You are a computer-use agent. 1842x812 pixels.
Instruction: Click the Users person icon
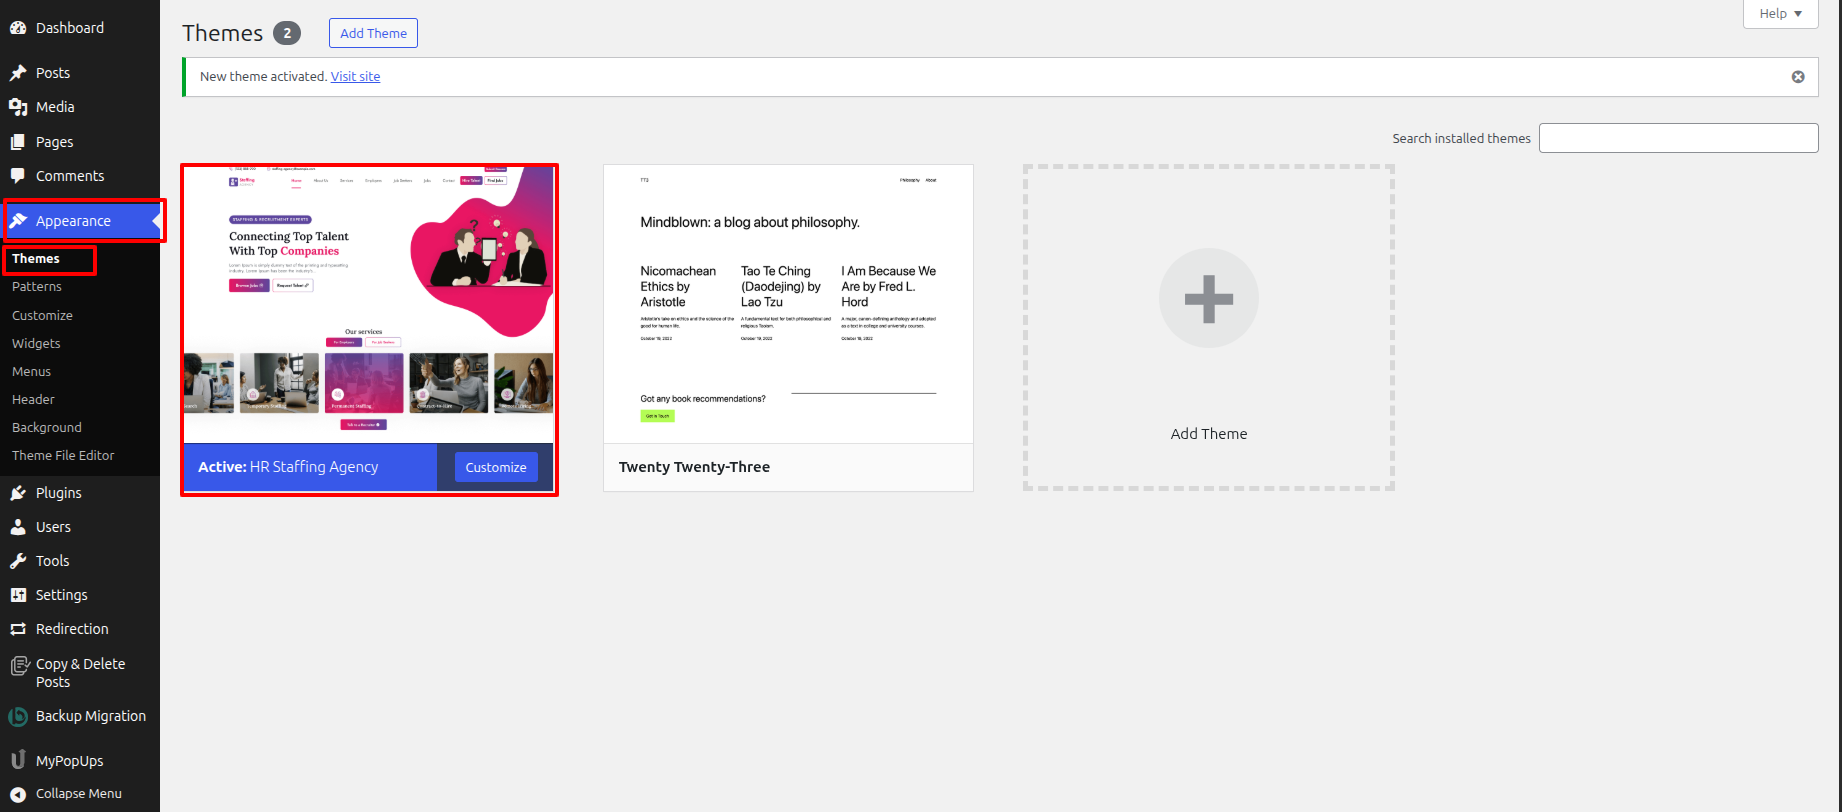click(18, 527)
